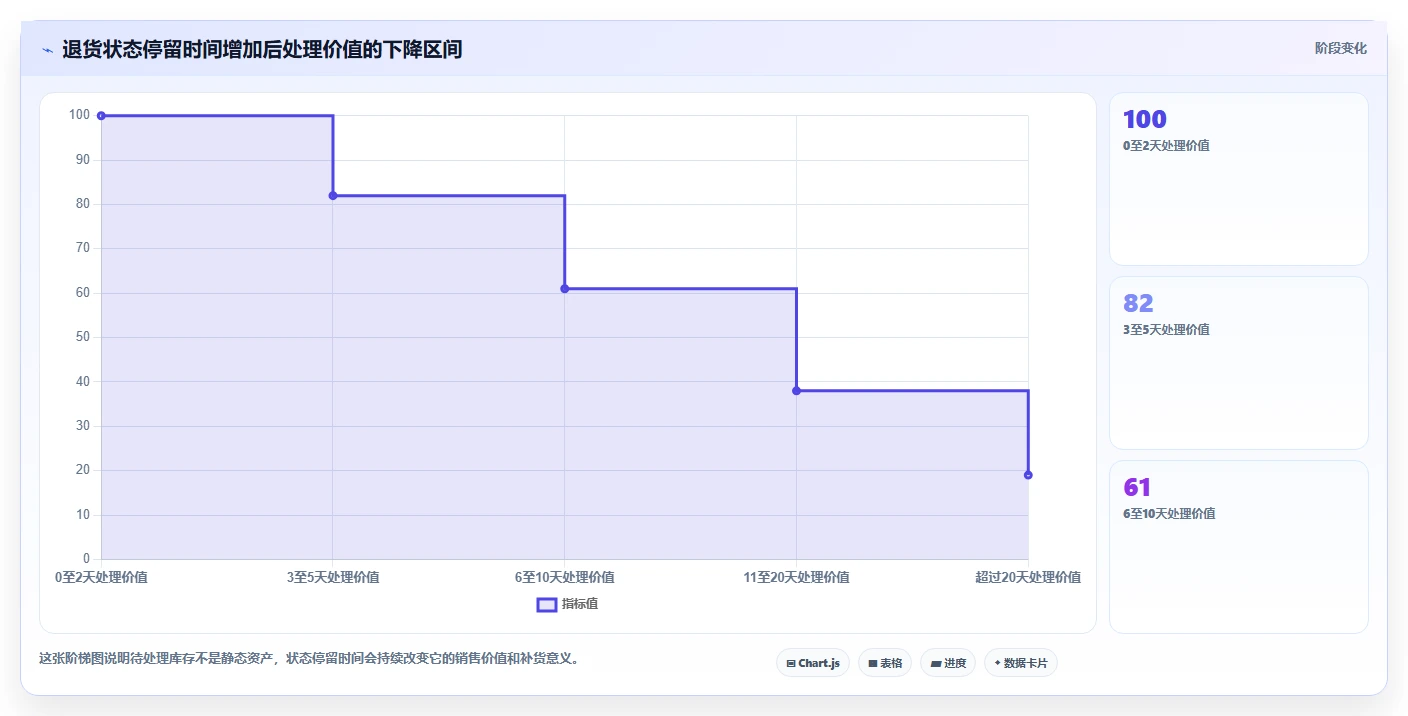Click the chart icon beside the title
This screenshot has height=716, width=1408.
[x=47, y=50]
